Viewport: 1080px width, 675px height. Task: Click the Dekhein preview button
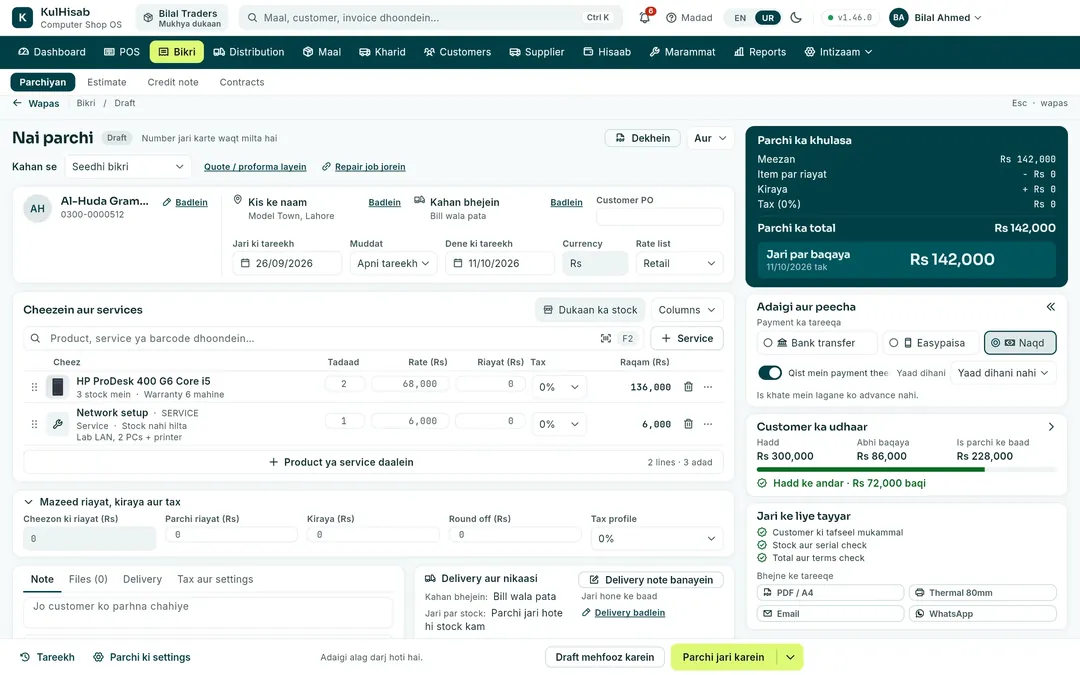[x=643, y=138]
